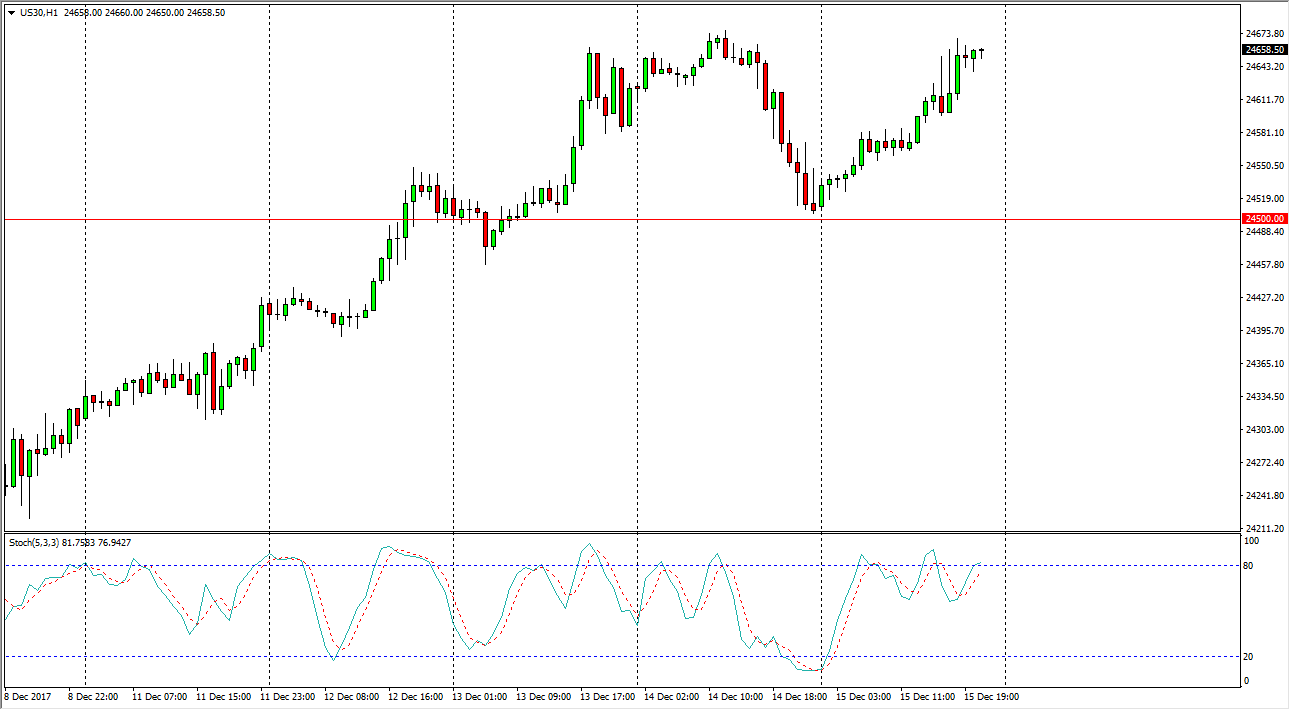Click the 24673.80 price axis label

click(x=1264, y=34)
